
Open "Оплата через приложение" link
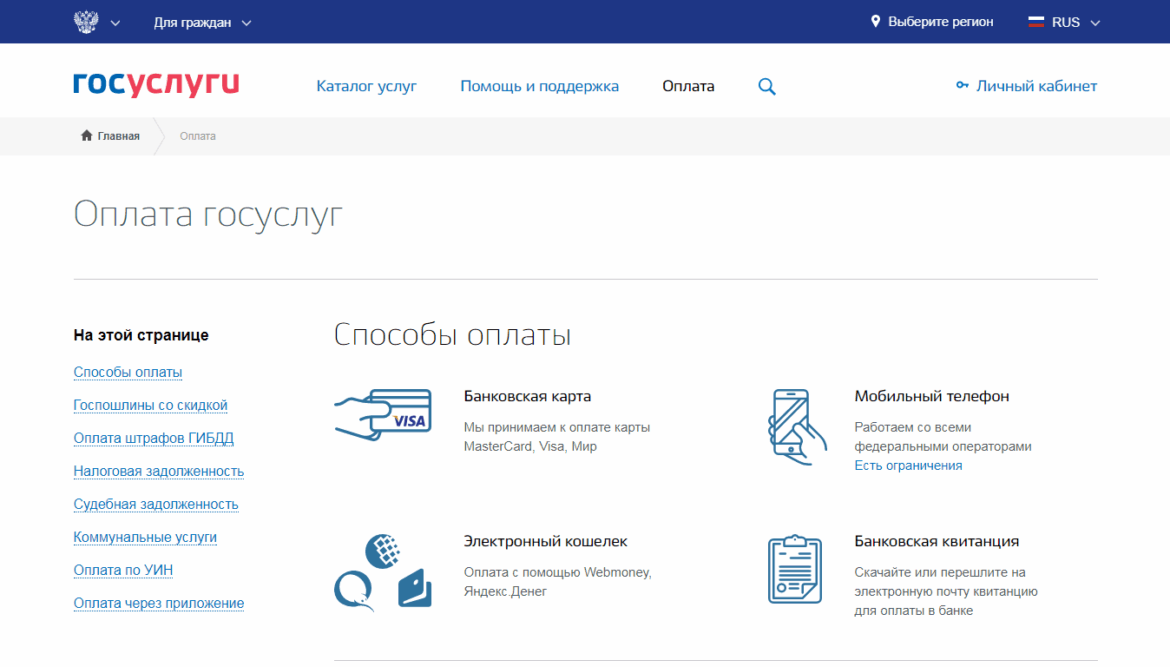pos(158,603)
